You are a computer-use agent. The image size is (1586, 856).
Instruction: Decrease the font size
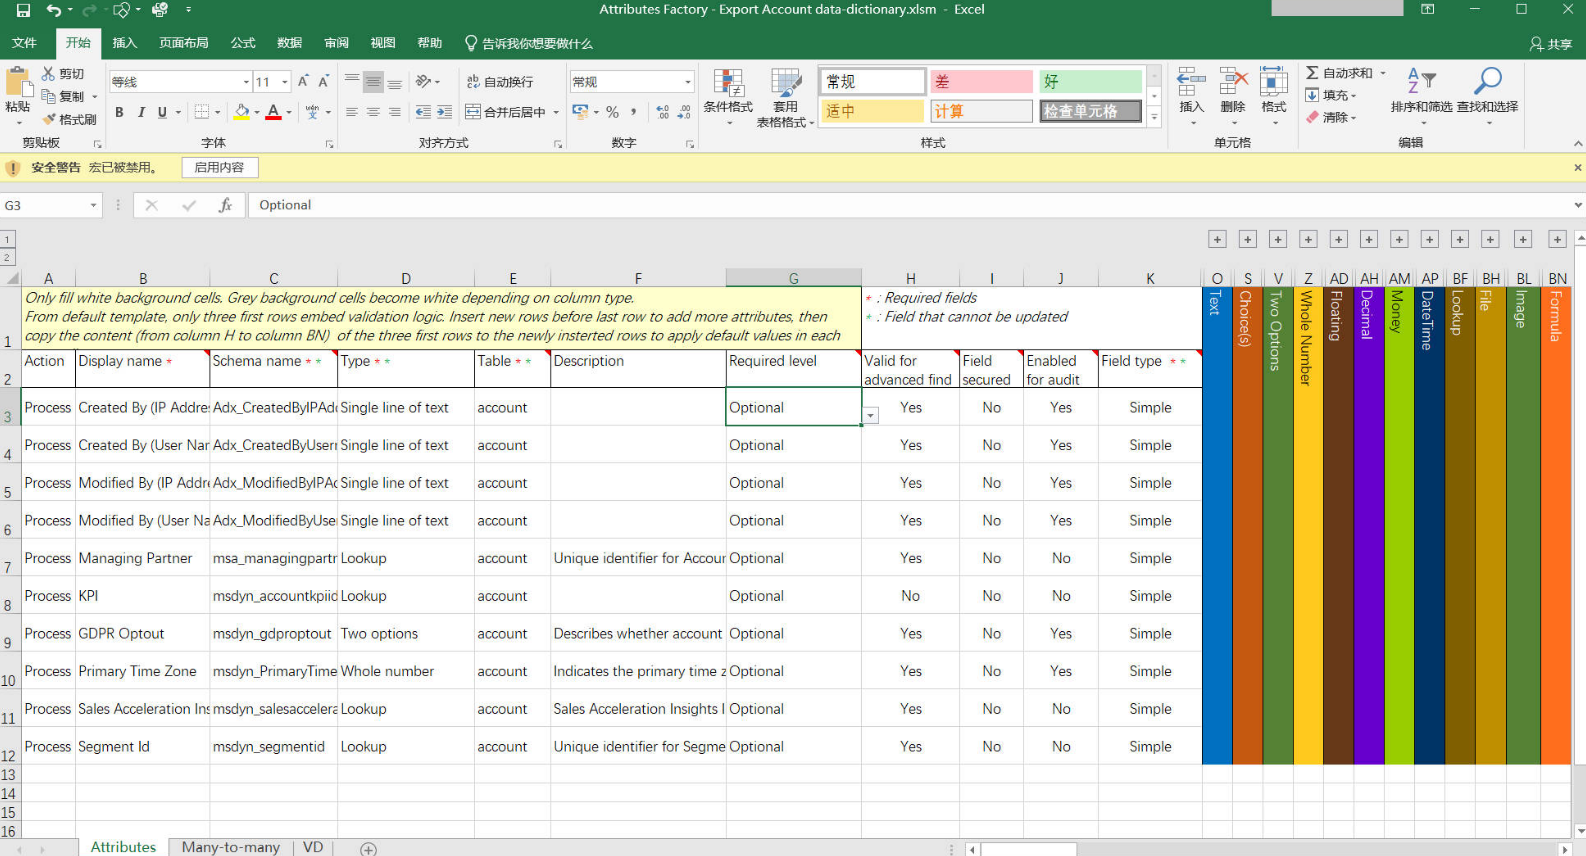tap(324, 81)
